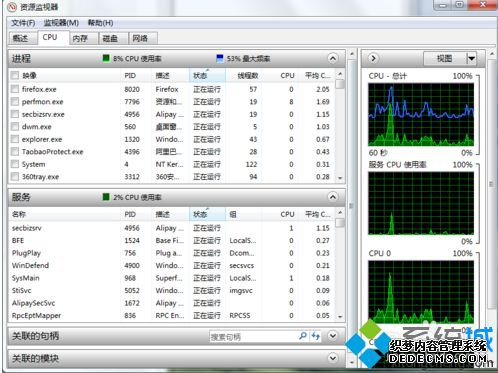Image resolution: width=498 pixels, height=373 pixels.
Task: Toggle the select-all checkbox next to 映像
Action: [x=15, y=75]
